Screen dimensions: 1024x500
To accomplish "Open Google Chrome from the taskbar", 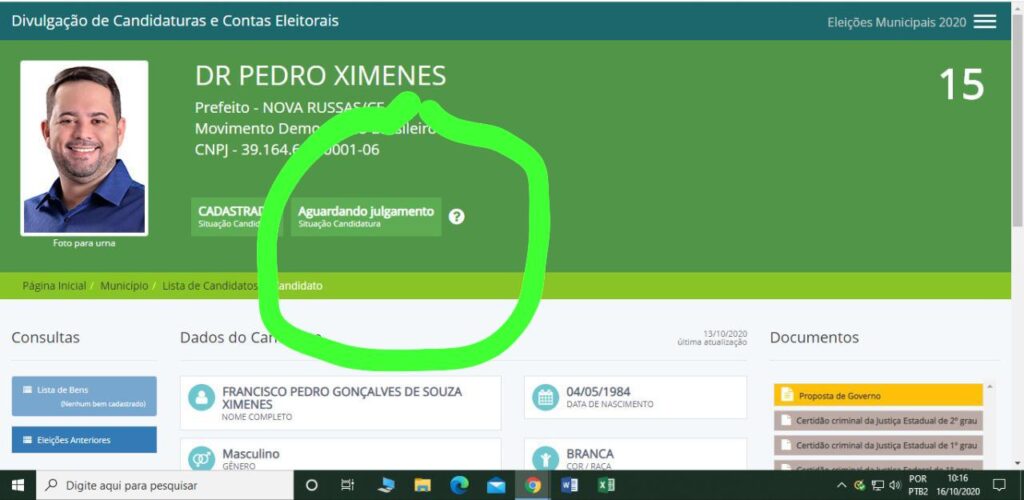I will 533,485.
